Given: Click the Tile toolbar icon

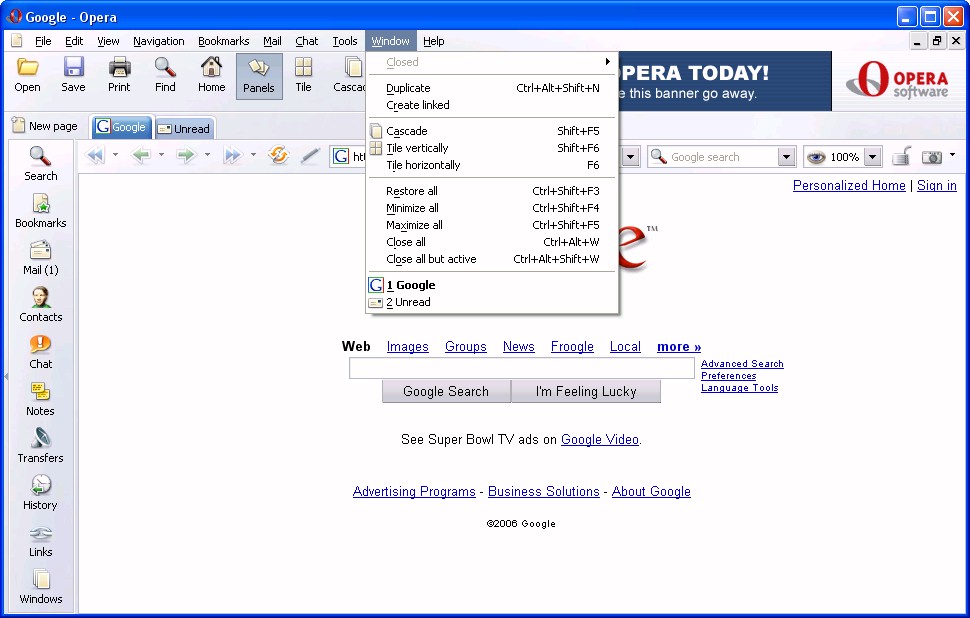Looking at the screenshot, I should pyautogui.click(x=303, y=67).
